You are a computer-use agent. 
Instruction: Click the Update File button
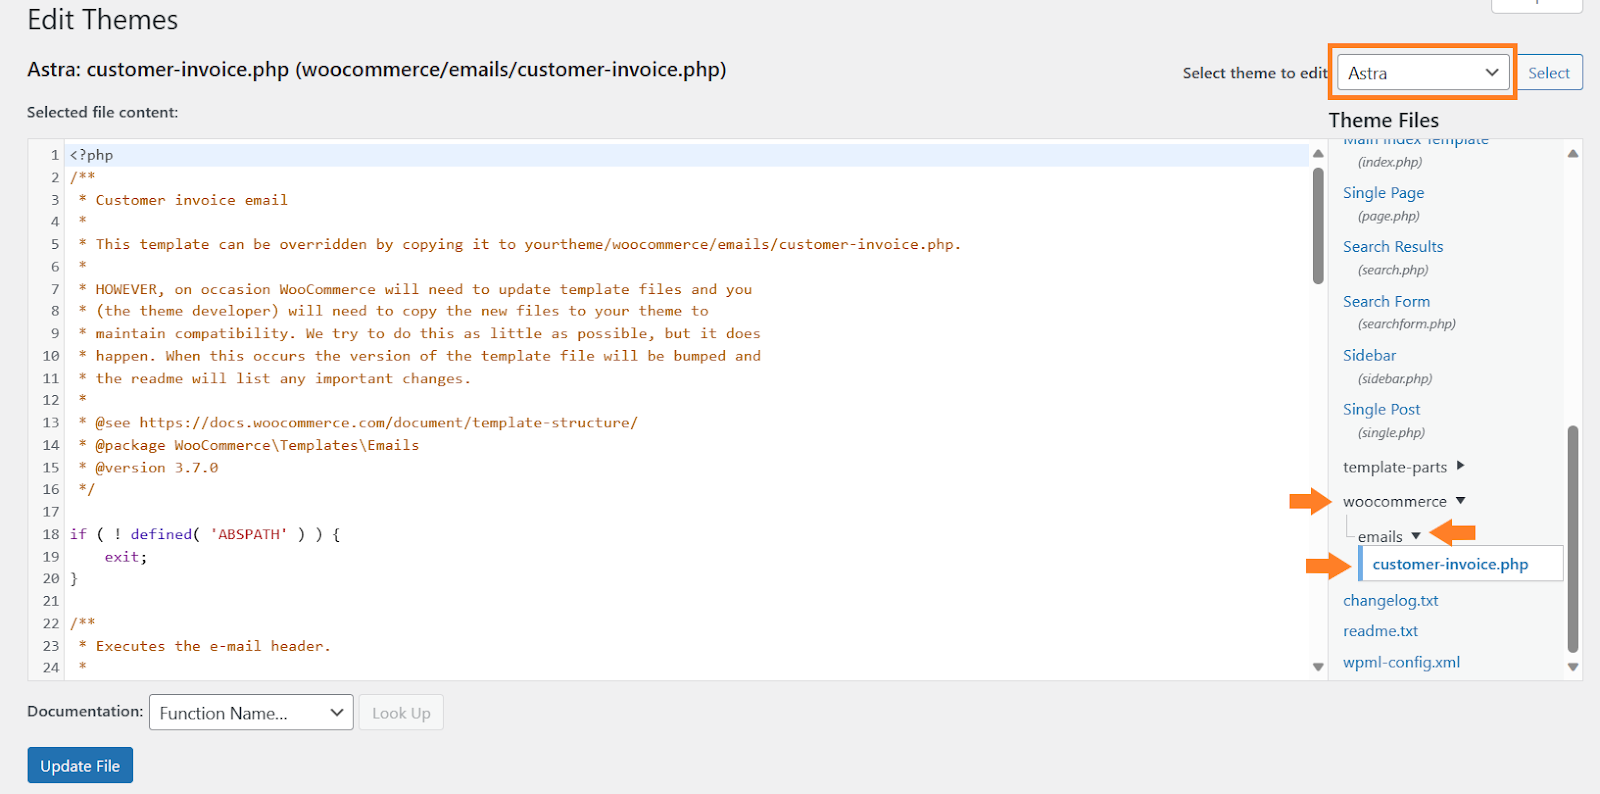pyautogui.click(x=80, y=766)
